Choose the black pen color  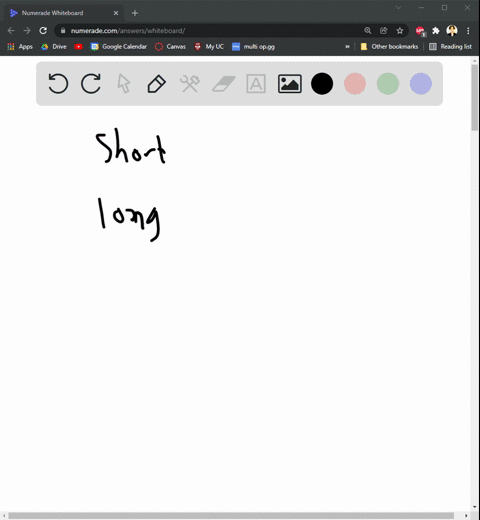click(322, 83)
